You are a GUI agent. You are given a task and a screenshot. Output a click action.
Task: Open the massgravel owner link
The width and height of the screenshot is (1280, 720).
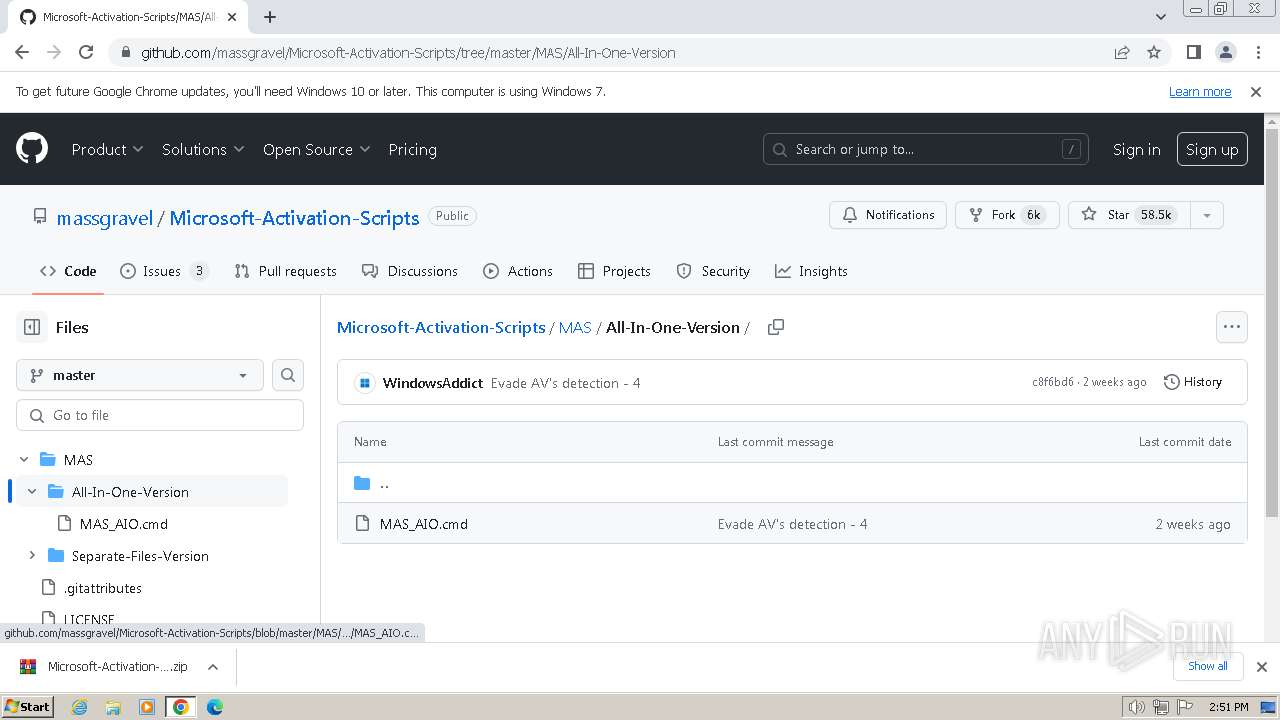[x=105, y=218]
